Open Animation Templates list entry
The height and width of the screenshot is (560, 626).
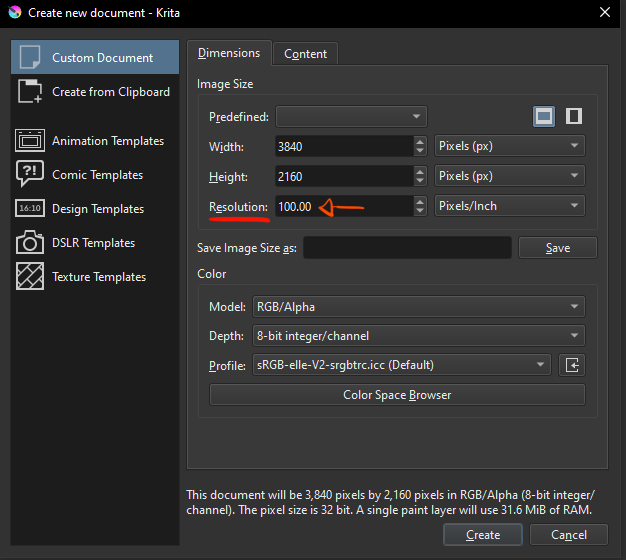pos(95,140)
